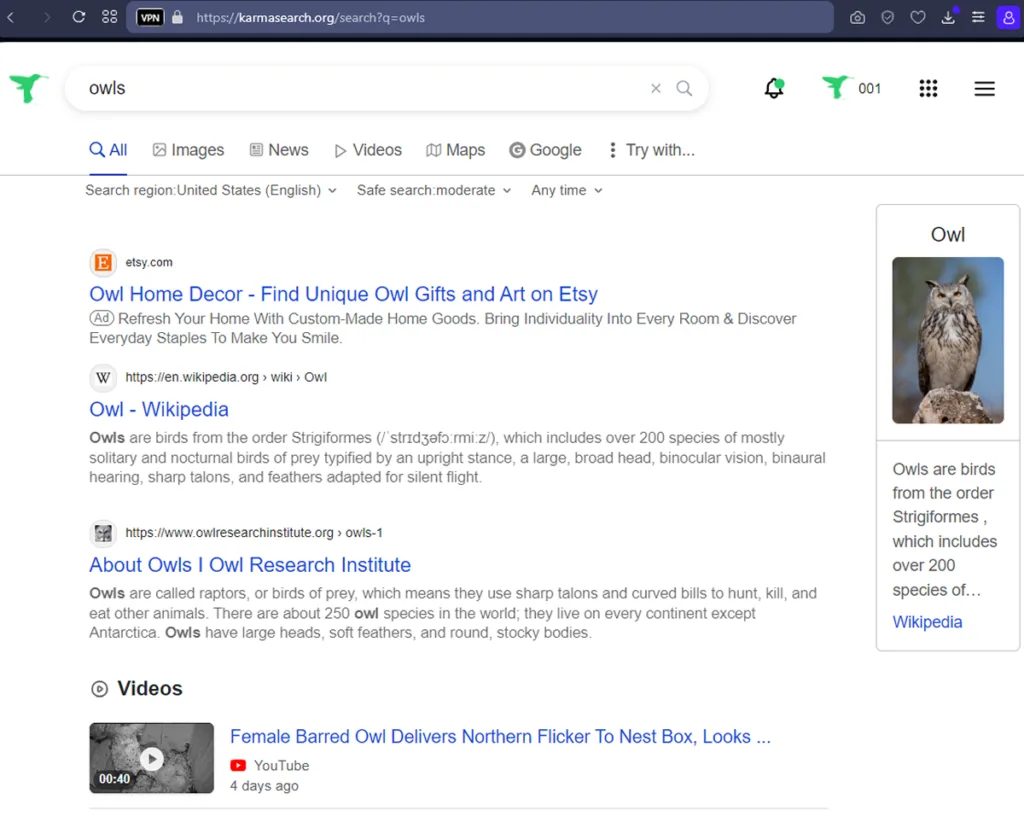Screen dimensions: 1024x817
Task: Click the padlock site security icon
Action: (178, 18)
